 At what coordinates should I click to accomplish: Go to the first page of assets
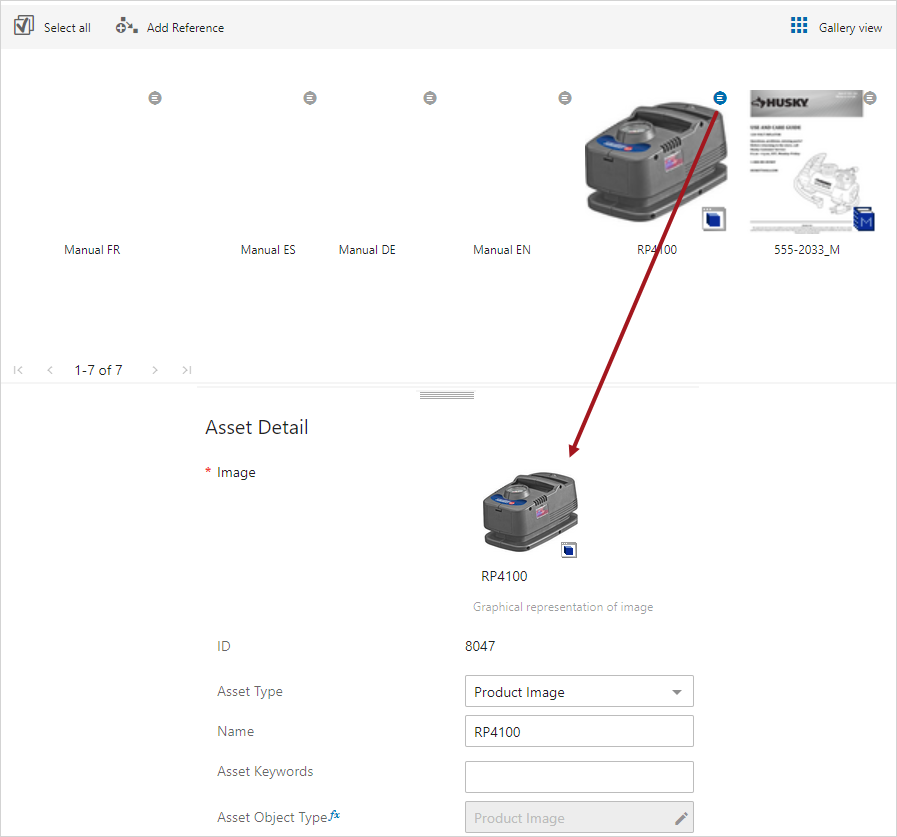point(18,370)
